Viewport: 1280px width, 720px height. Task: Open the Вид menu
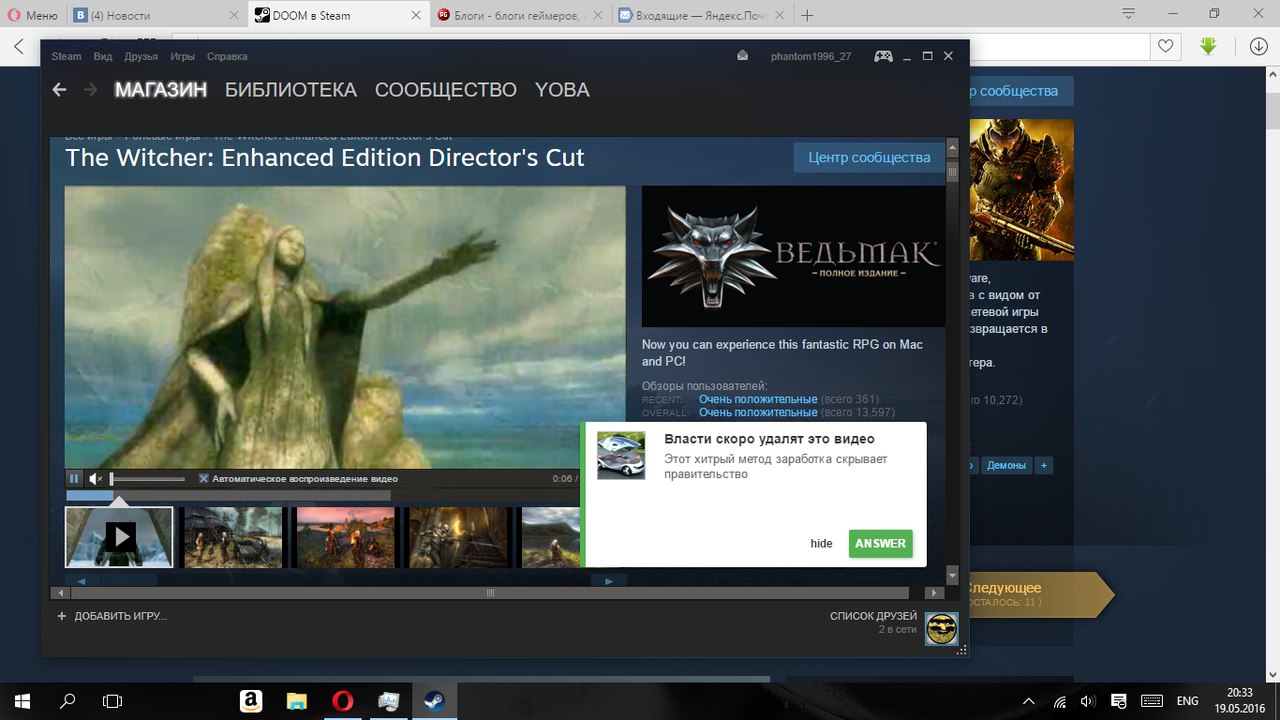pyautogui.click(x=103, y=56)
